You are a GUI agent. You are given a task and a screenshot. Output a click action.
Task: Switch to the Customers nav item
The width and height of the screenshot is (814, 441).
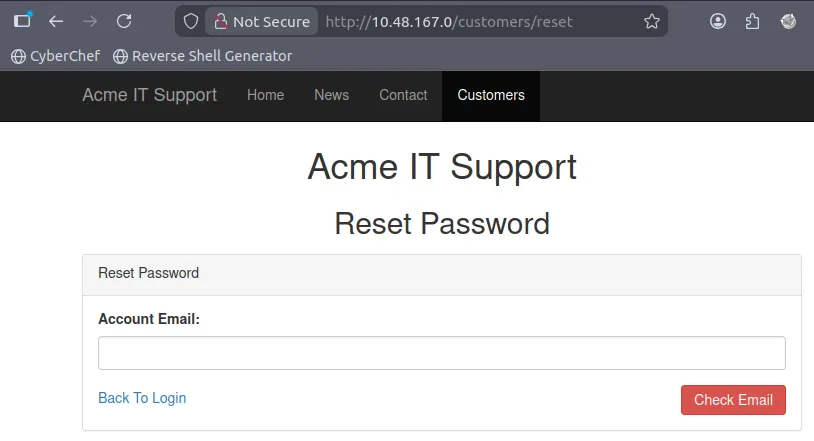pyautogui.click(x=491, y=95)
